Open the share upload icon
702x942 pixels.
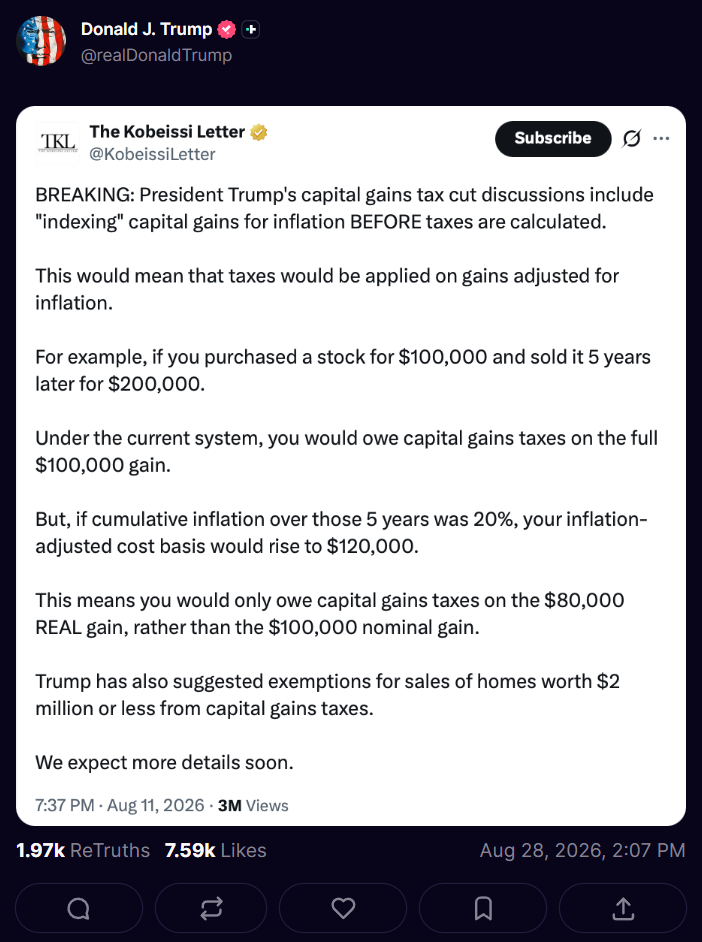point(623,908)
